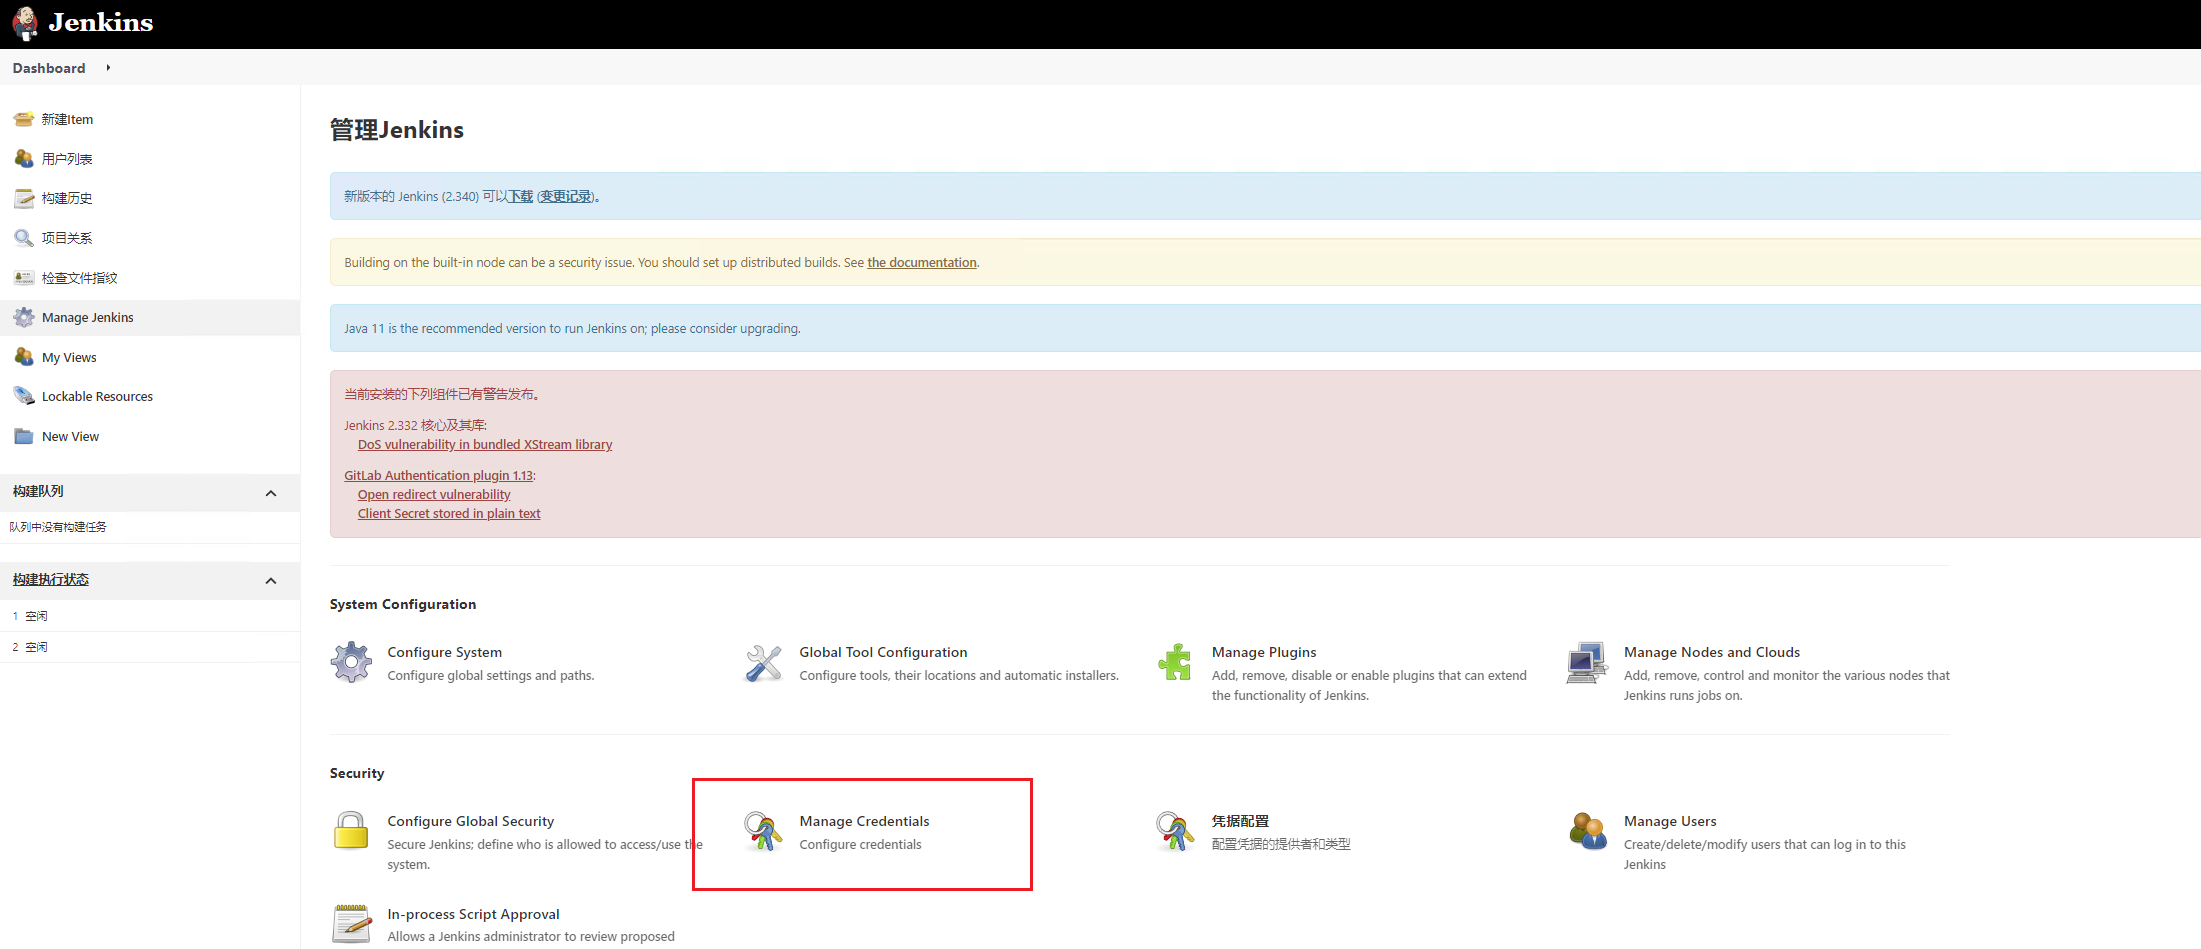Screen dimensions: 2201x949
Task: Click executor 2 空闲 row
Action: (x=150, y=647)
